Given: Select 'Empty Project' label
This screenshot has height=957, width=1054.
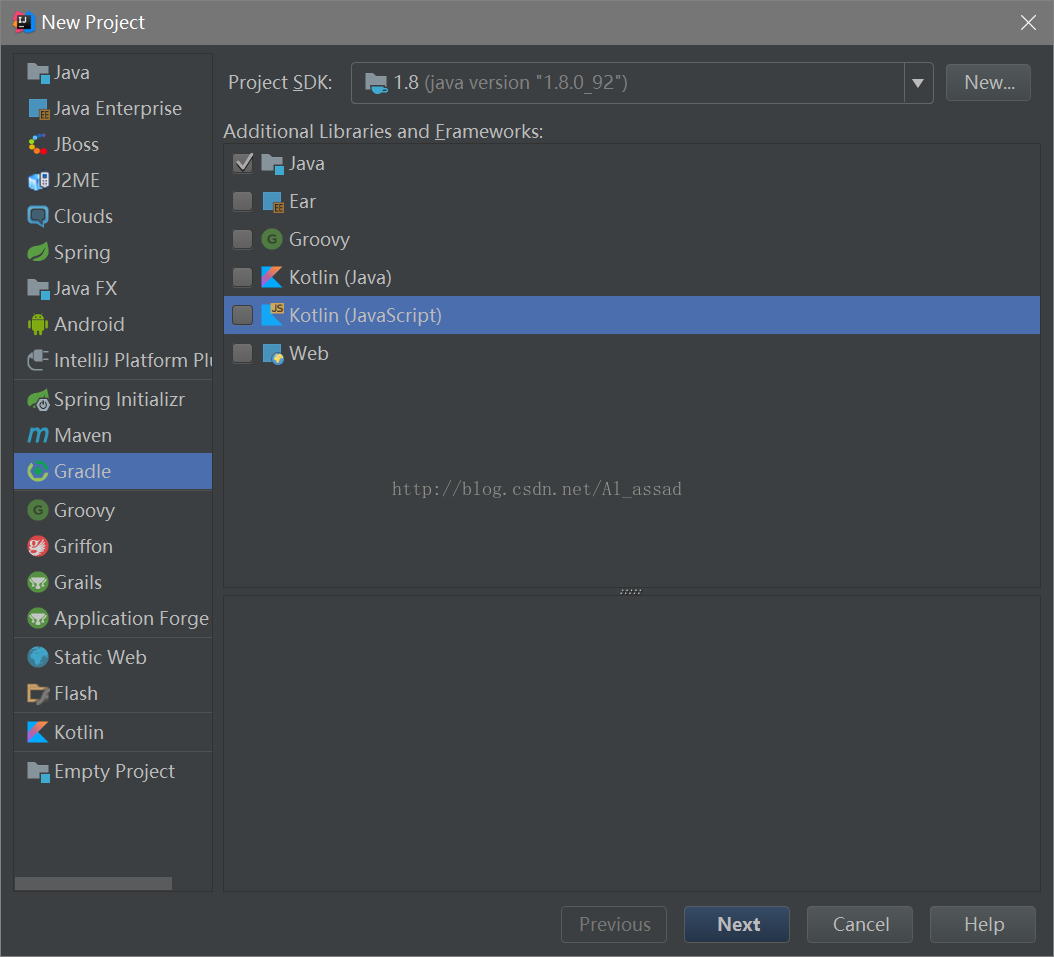Looking at the screenshot, I should pyautogui.click(x=114, y=772).
